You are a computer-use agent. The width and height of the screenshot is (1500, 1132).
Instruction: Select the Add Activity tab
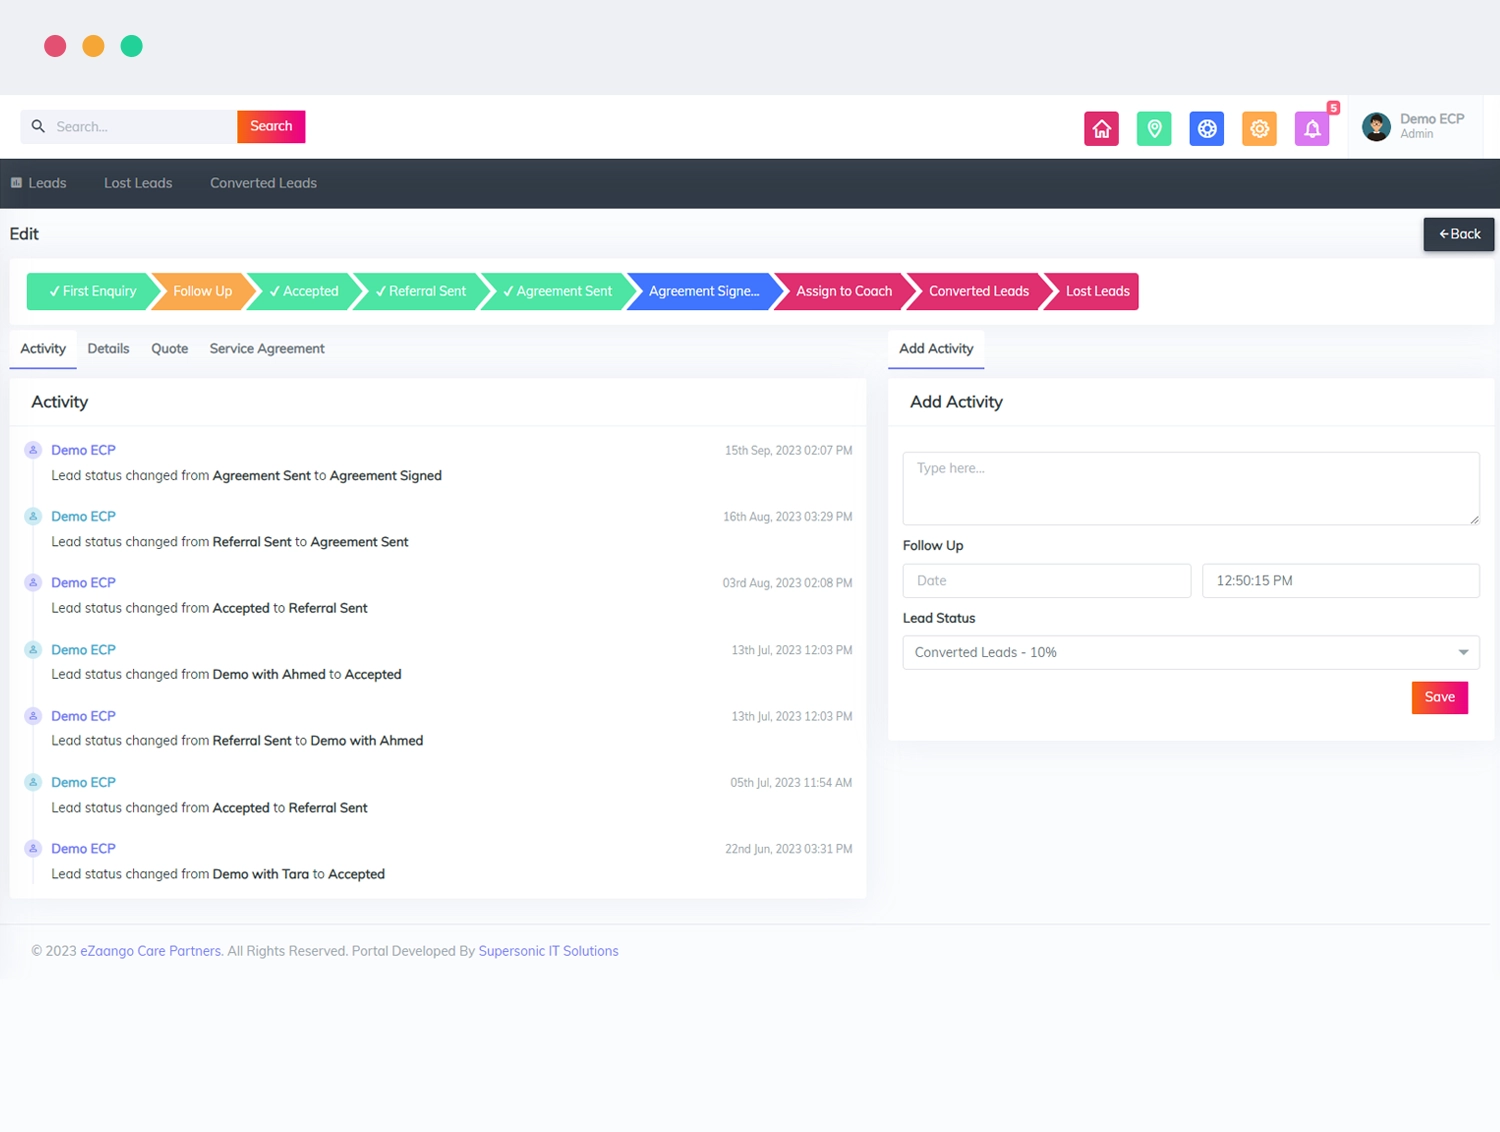click(936, 349)
